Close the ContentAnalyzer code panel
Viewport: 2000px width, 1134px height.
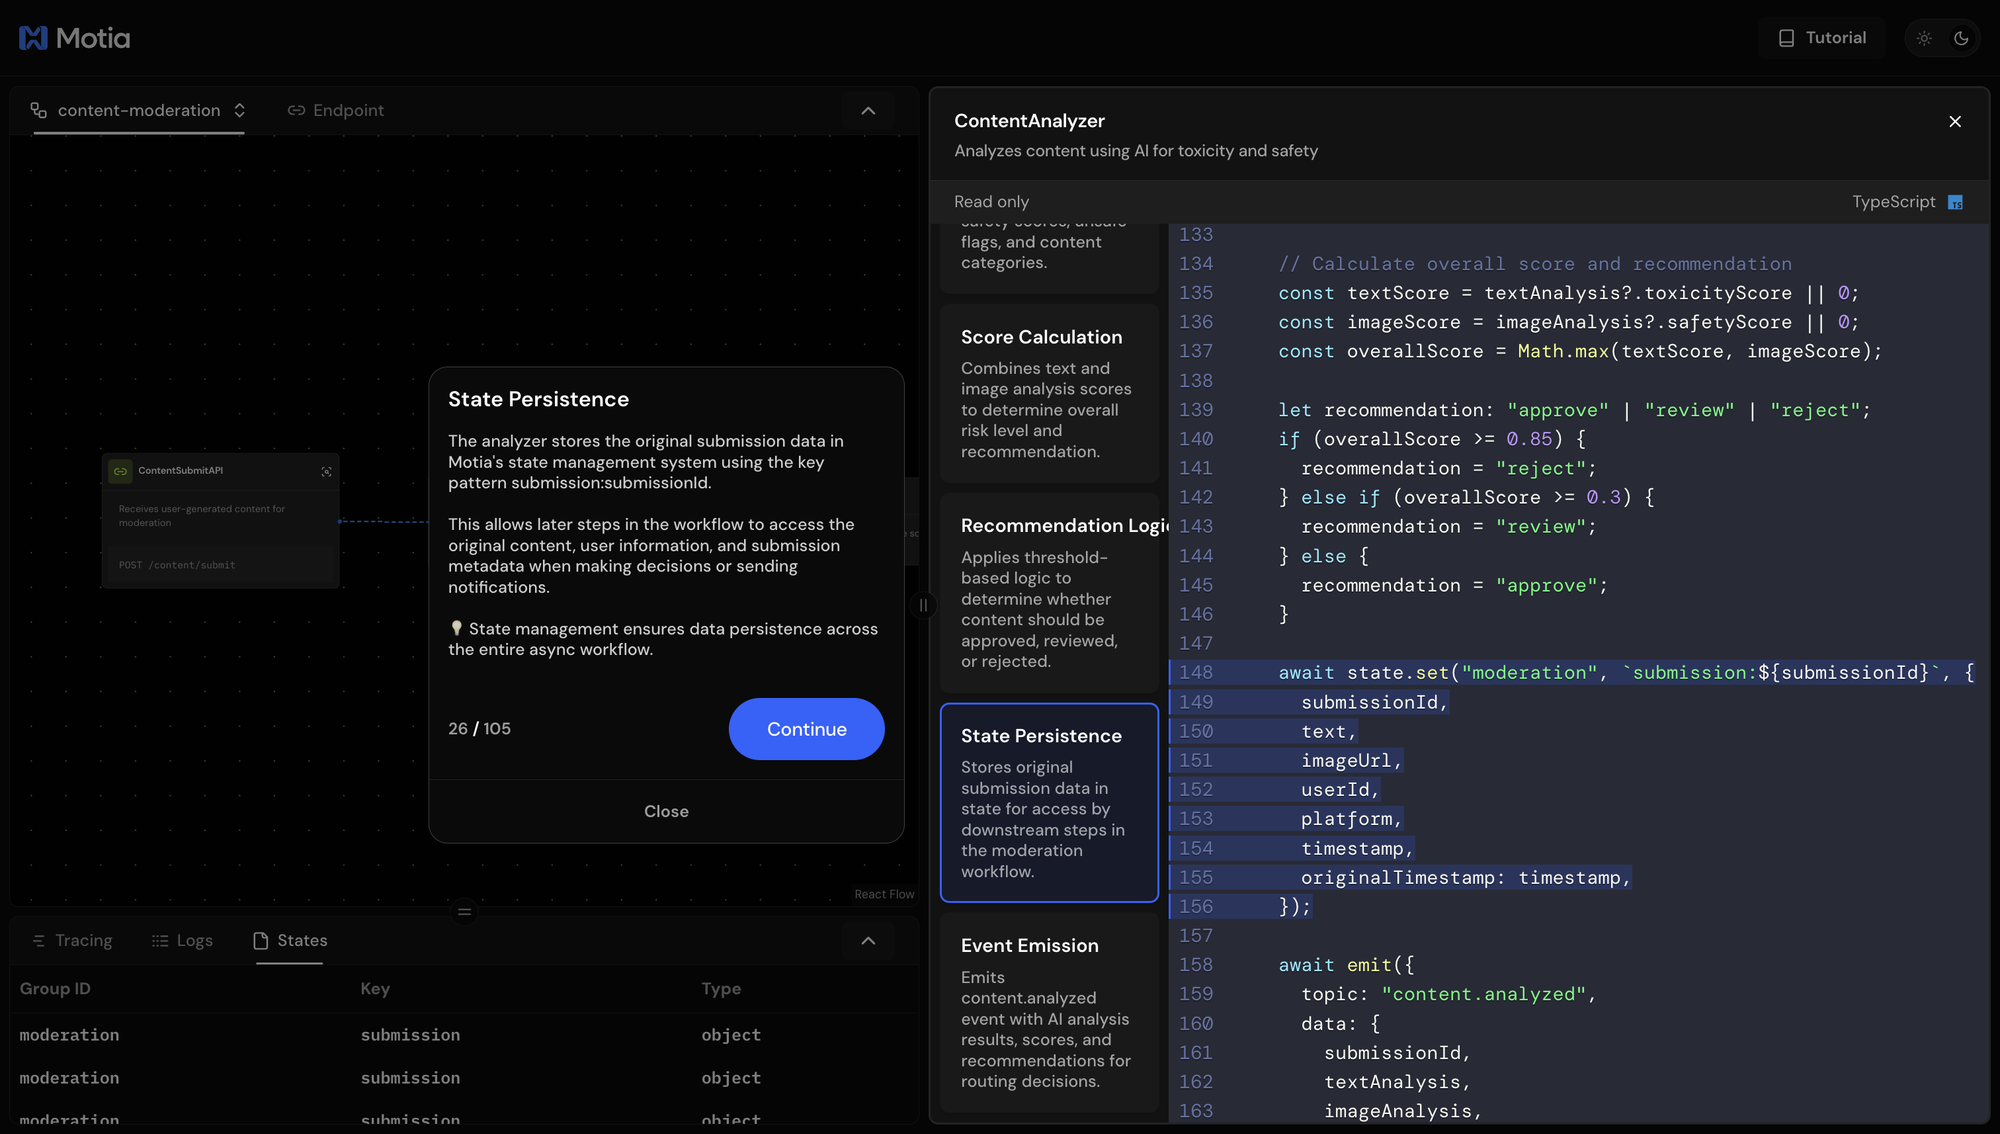pos(1955,122)
